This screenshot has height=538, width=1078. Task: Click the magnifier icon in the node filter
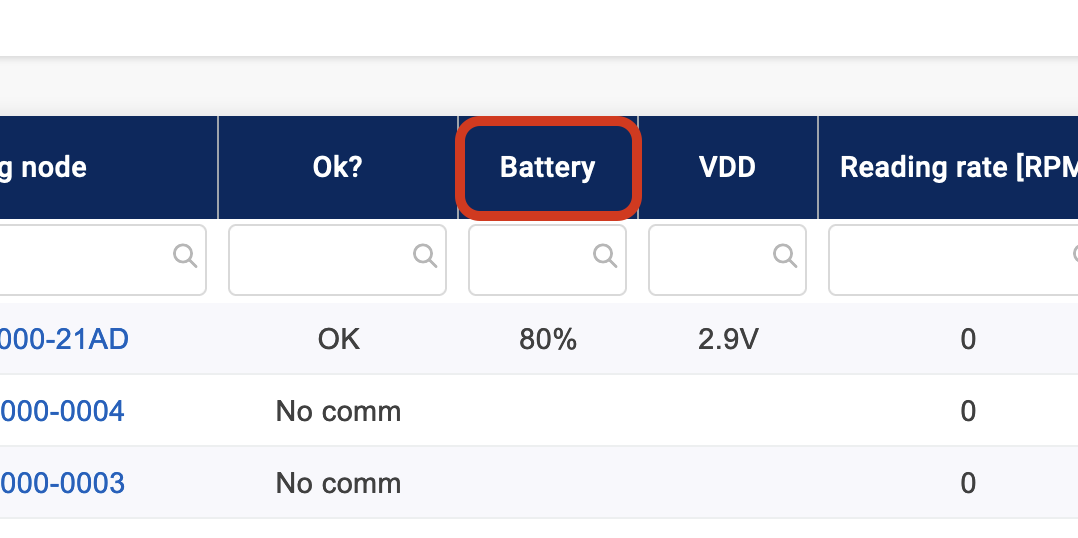185,256
